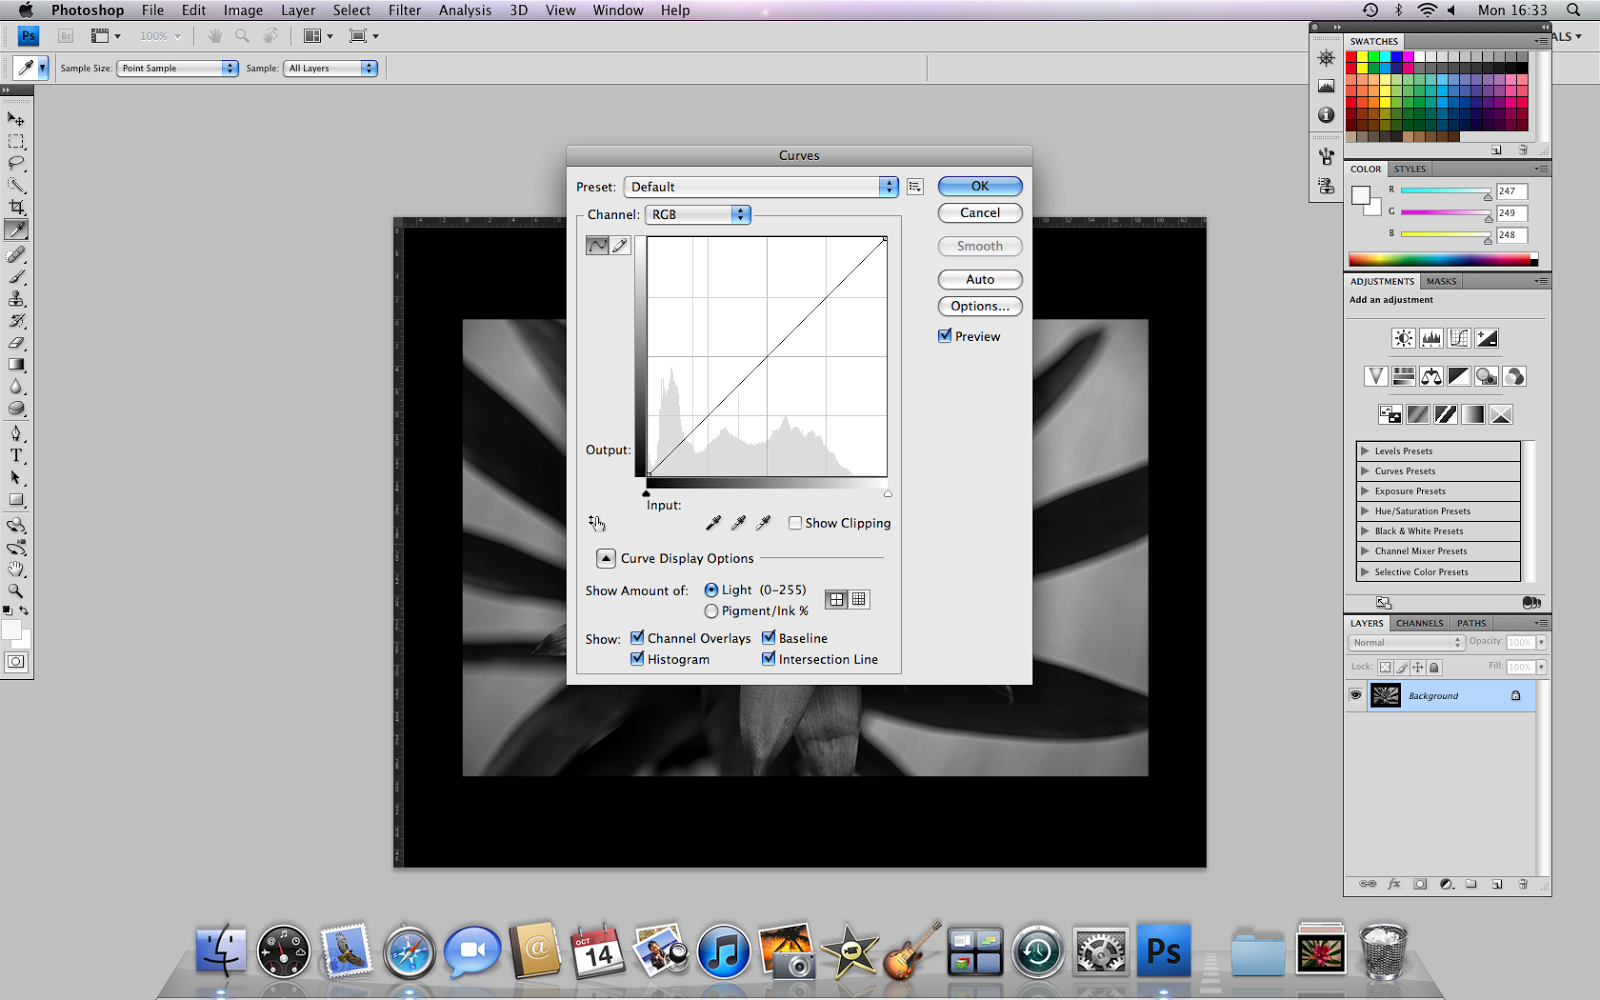The image size is (1600, 1000).
Task: Click the Background layer thumbnail
Action: [1386, 695]
